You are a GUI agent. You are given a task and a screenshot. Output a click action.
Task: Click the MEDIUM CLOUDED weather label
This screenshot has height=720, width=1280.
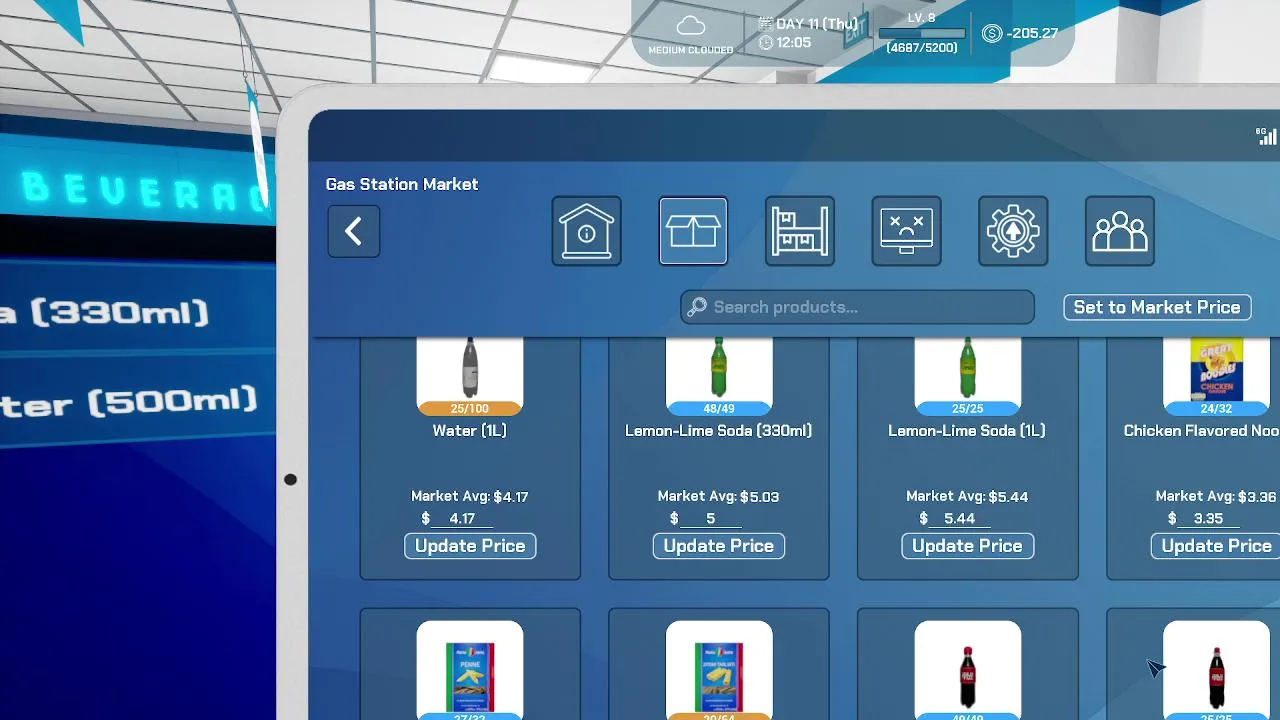pos(690,50)
